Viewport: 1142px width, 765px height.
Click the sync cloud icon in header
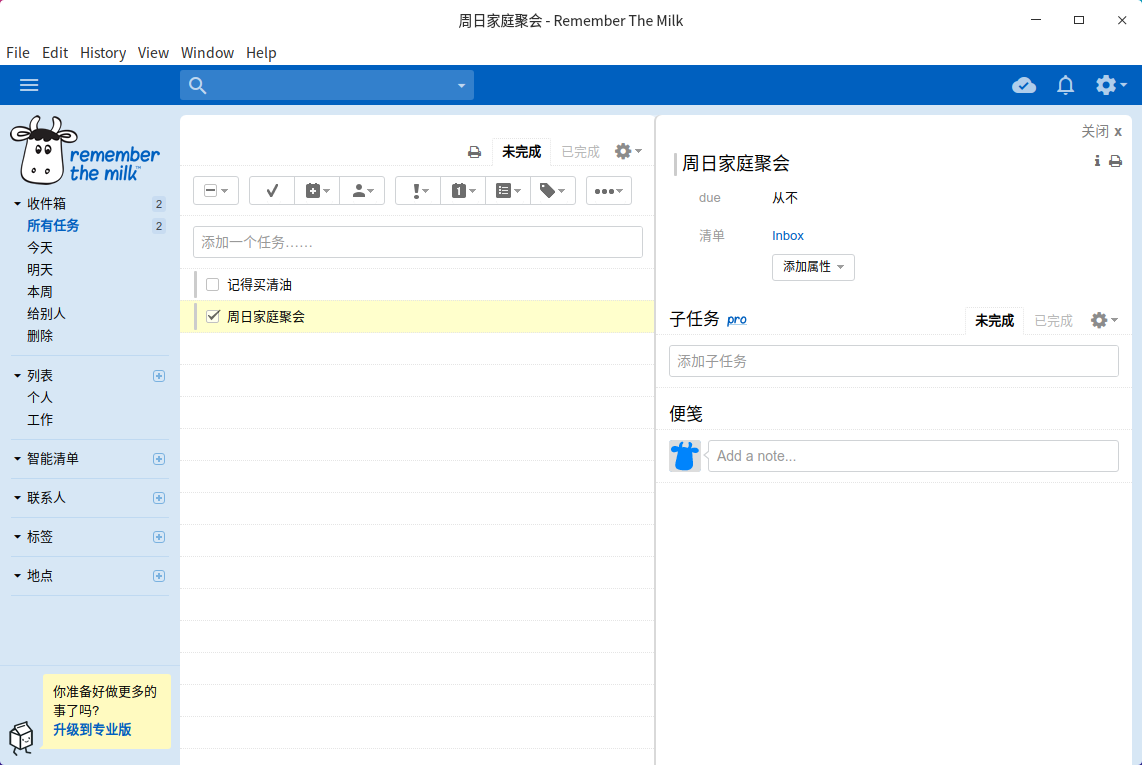(x=1024, y=85)
